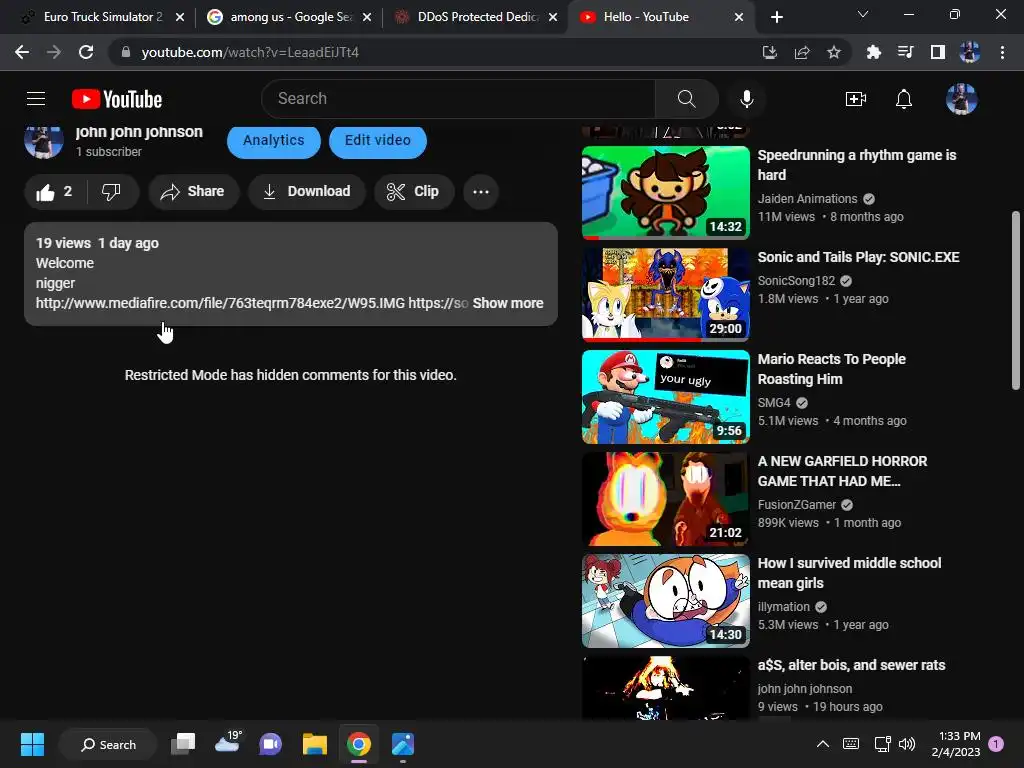Open volume speaker tray icon
1024x768 pixels.
906,744
